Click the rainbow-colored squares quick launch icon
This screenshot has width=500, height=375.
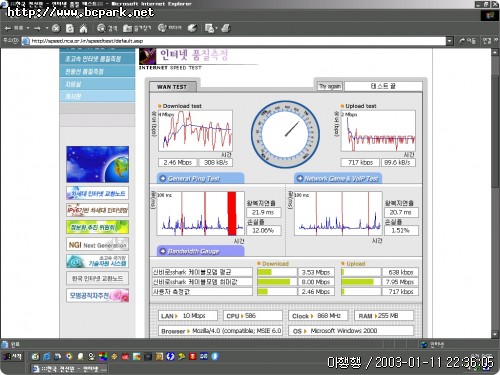[x=103, y=357]
